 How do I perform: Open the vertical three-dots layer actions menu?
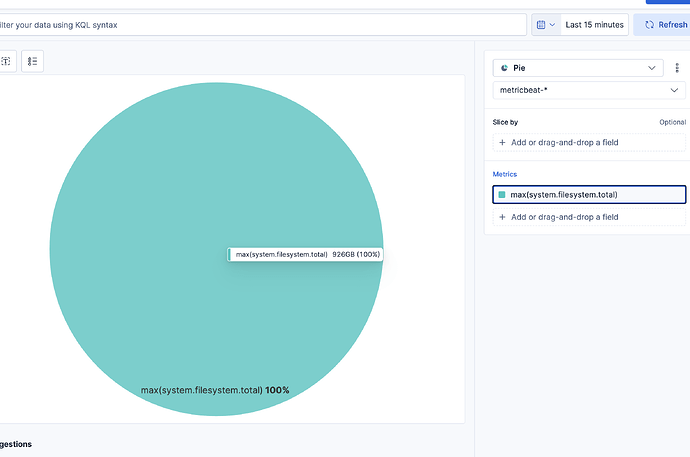pyautogui.click(x=677, y=68)
